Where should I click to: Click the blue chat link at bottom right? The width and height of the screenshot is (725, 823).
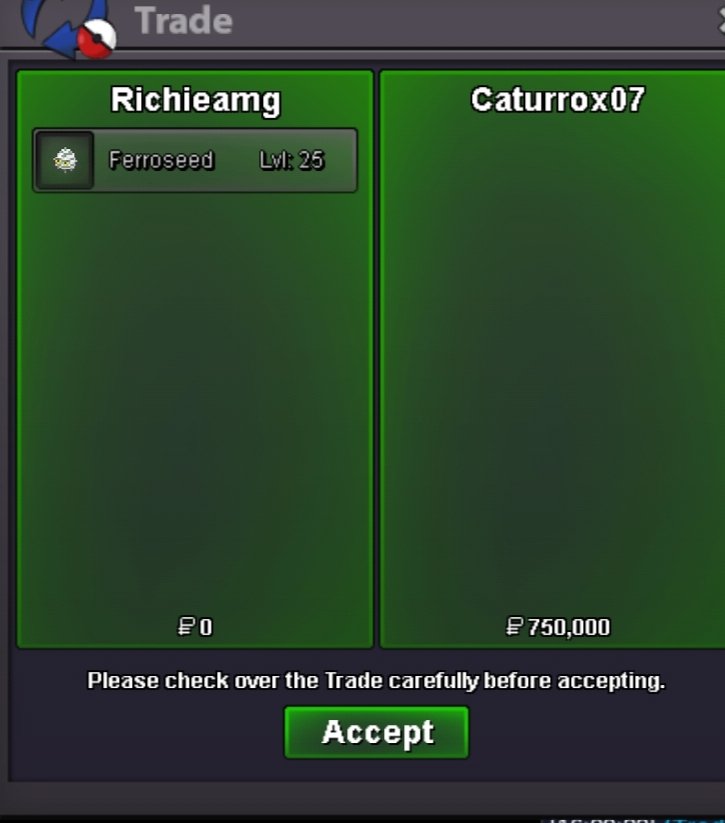(x=694, y=819)
